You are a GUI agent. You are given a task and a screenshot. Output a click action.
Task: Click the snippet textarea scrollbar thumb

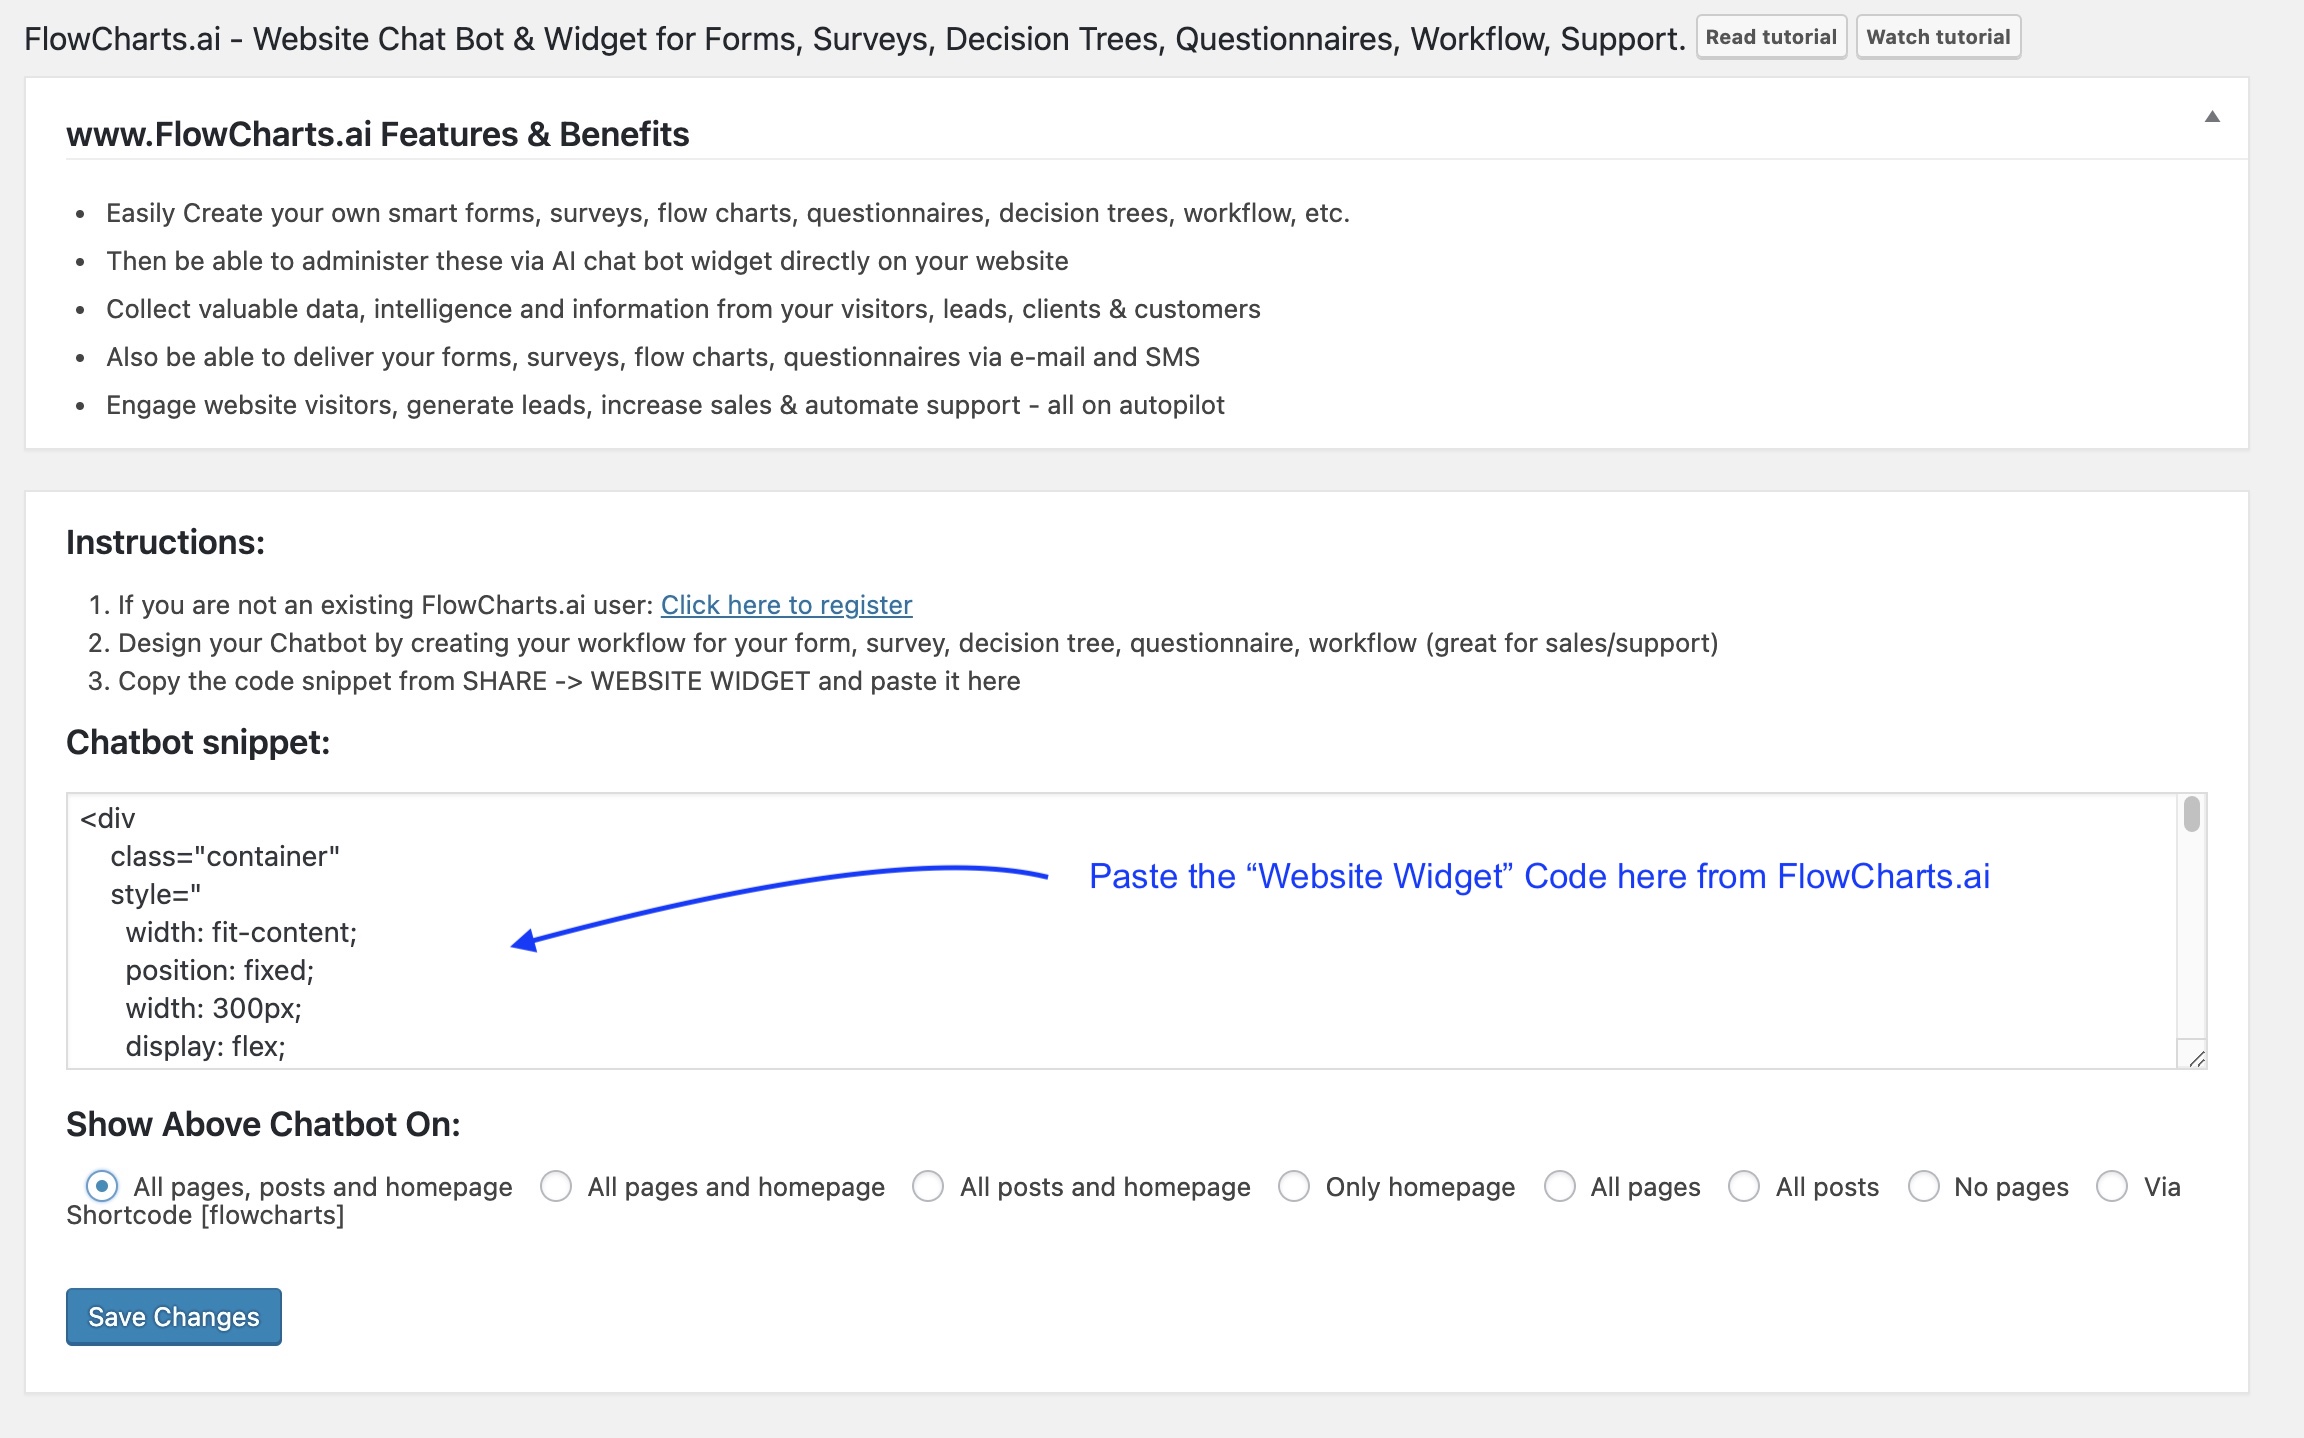(x=2192, y=814)
